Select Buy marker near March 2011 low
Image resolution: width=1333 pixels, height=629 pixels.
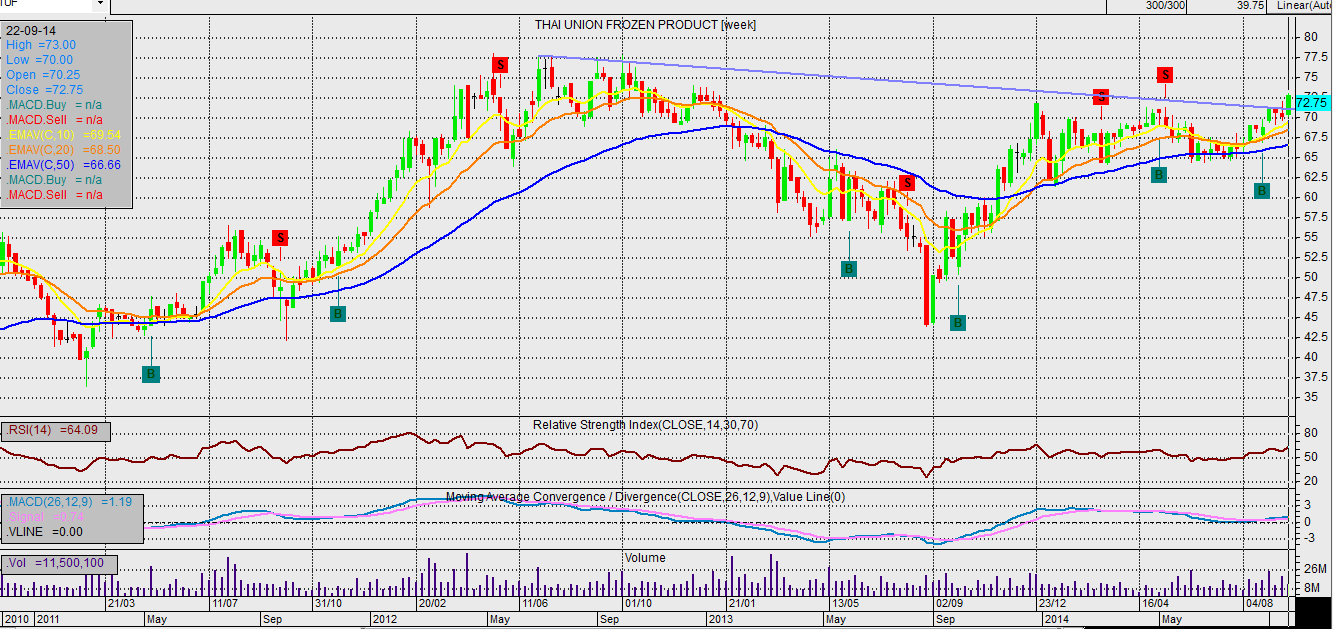click(x=151, y=374)
